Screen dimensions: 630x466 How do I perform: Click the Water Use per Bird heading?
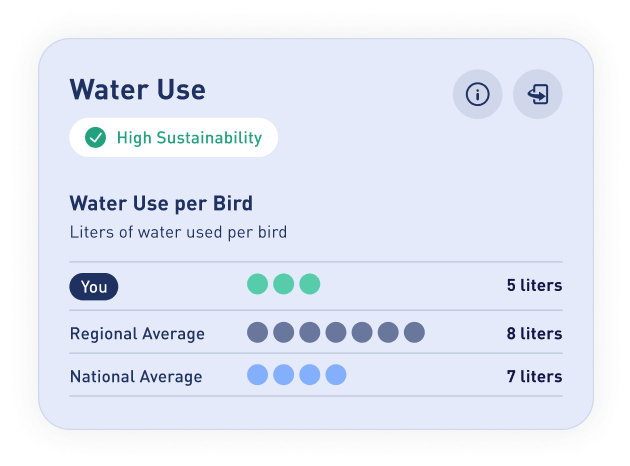click(x=162, y=203)
